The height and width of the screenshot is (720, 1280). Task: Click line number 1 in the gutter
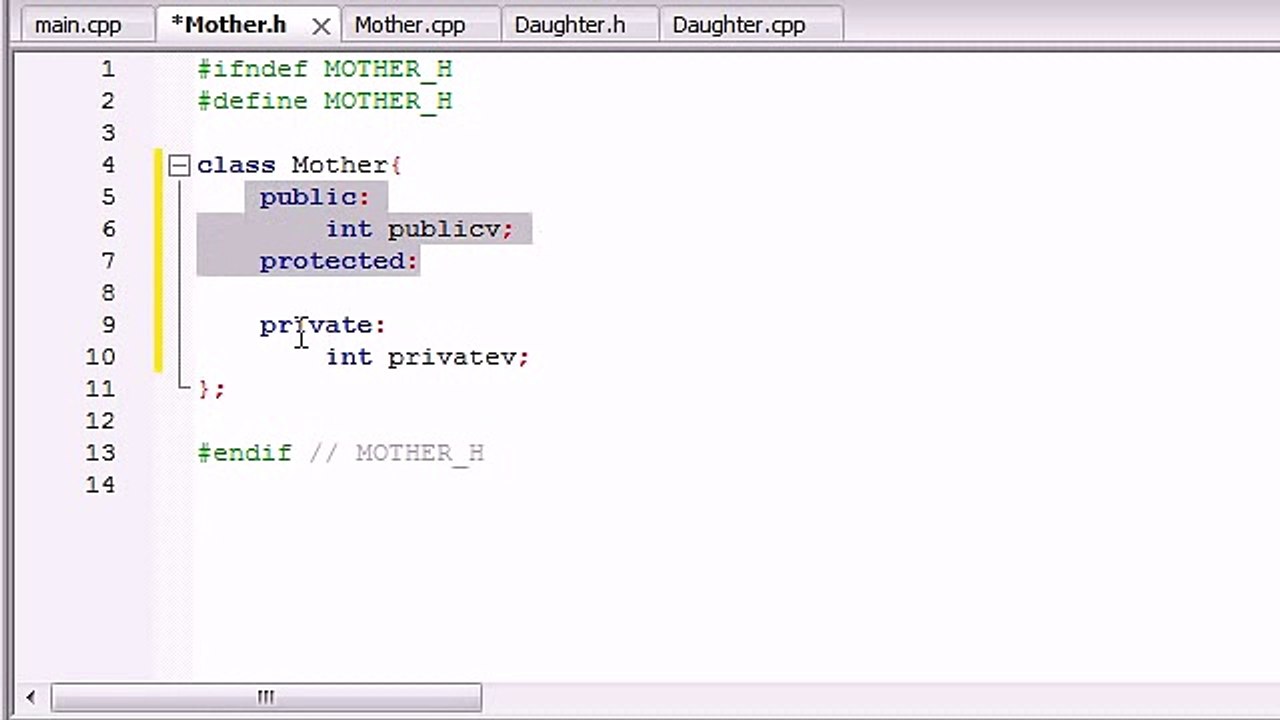click(x=107, y=69)
